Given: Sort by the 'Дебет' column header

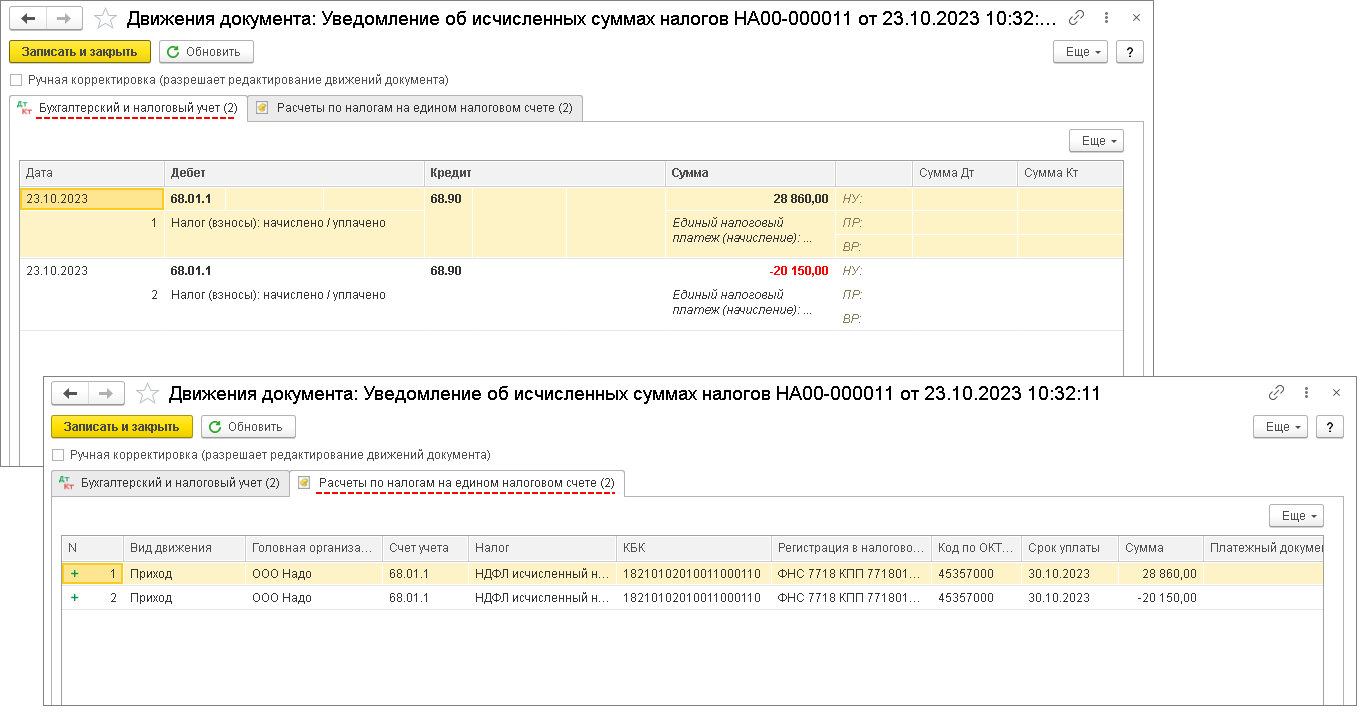Looking at the screenshot, I should 294,173.
